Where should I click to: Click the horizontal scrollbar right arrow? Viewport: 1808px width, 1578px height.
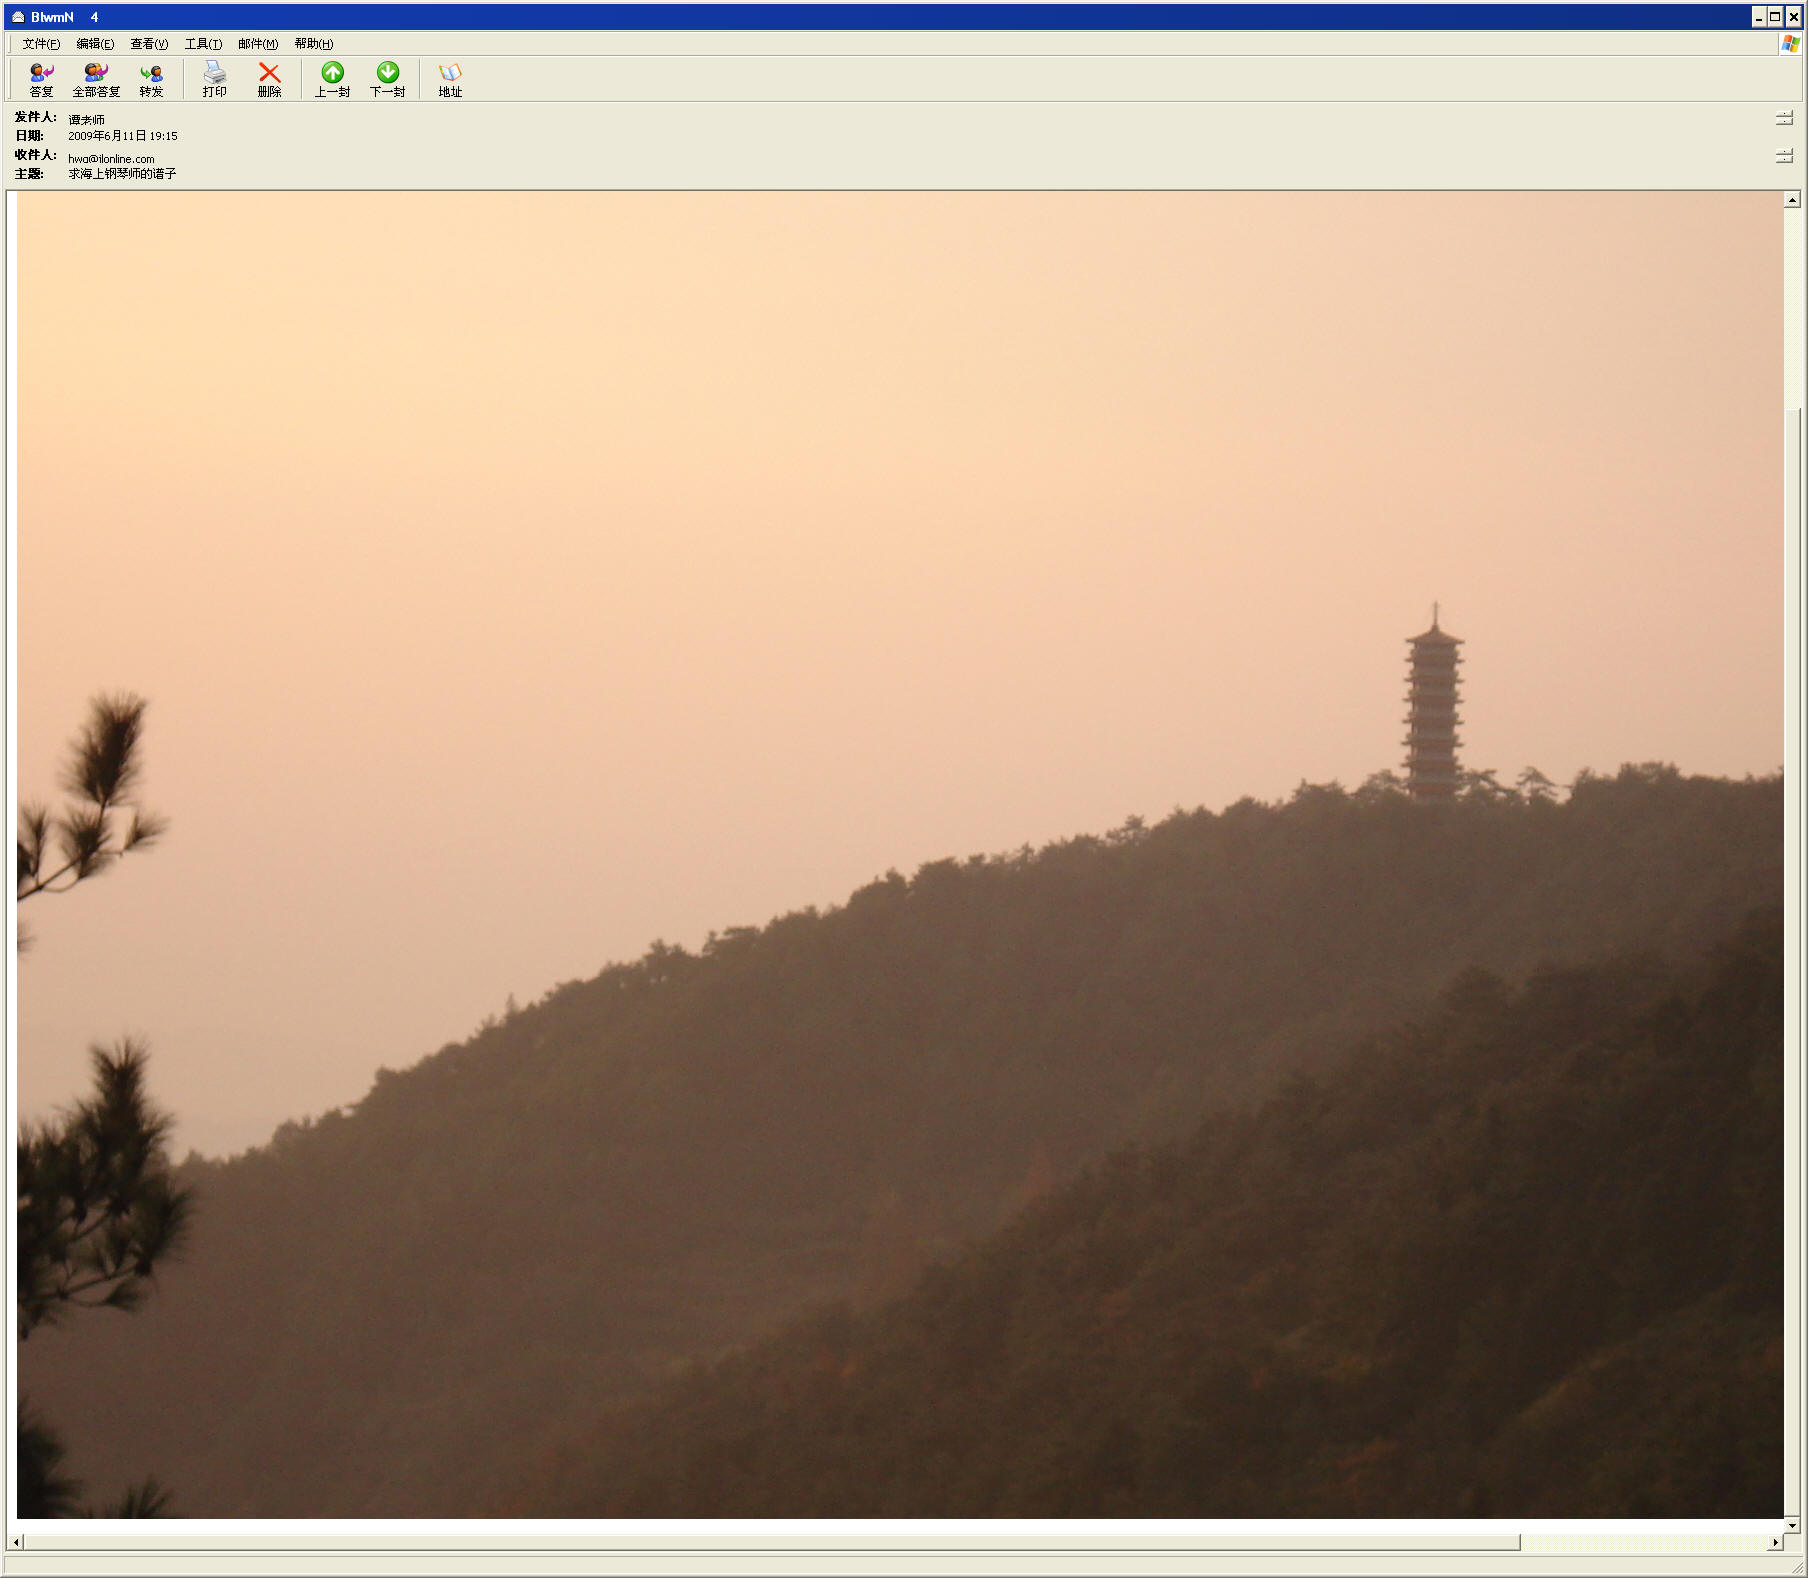tap(1775, 1542)
